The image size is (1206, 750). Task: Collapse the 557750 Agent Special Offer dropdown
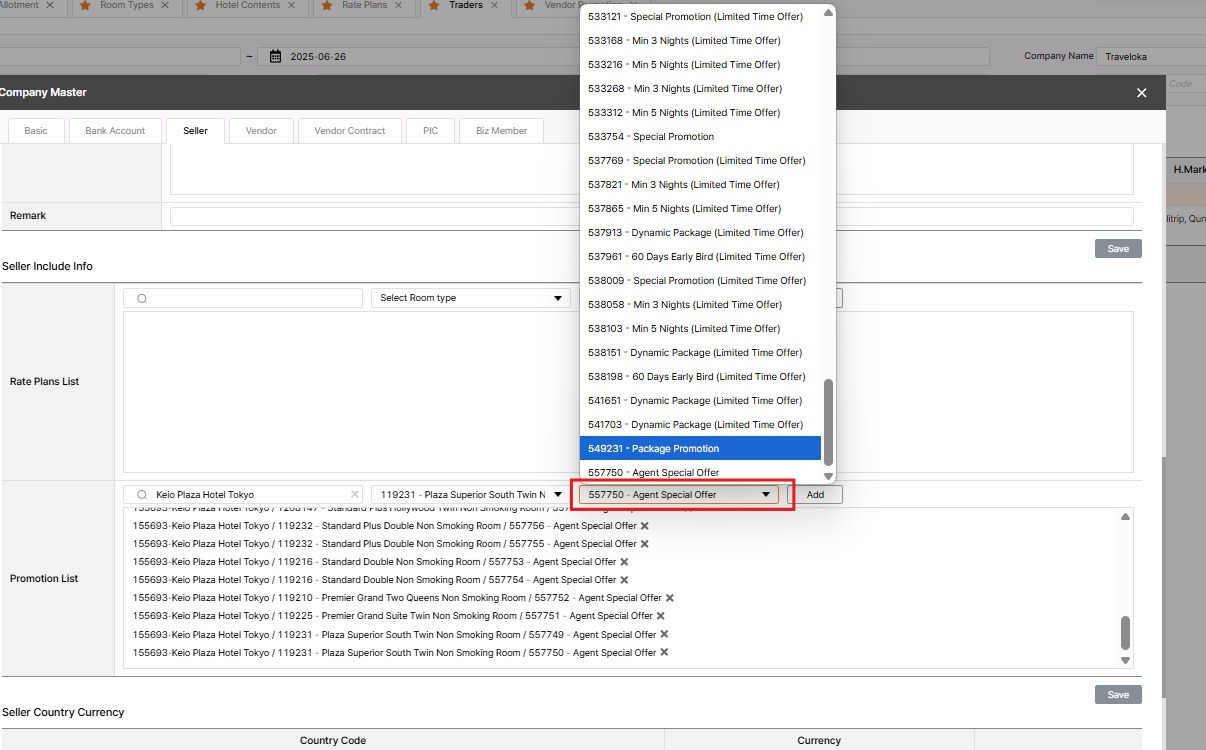[765, 495]
